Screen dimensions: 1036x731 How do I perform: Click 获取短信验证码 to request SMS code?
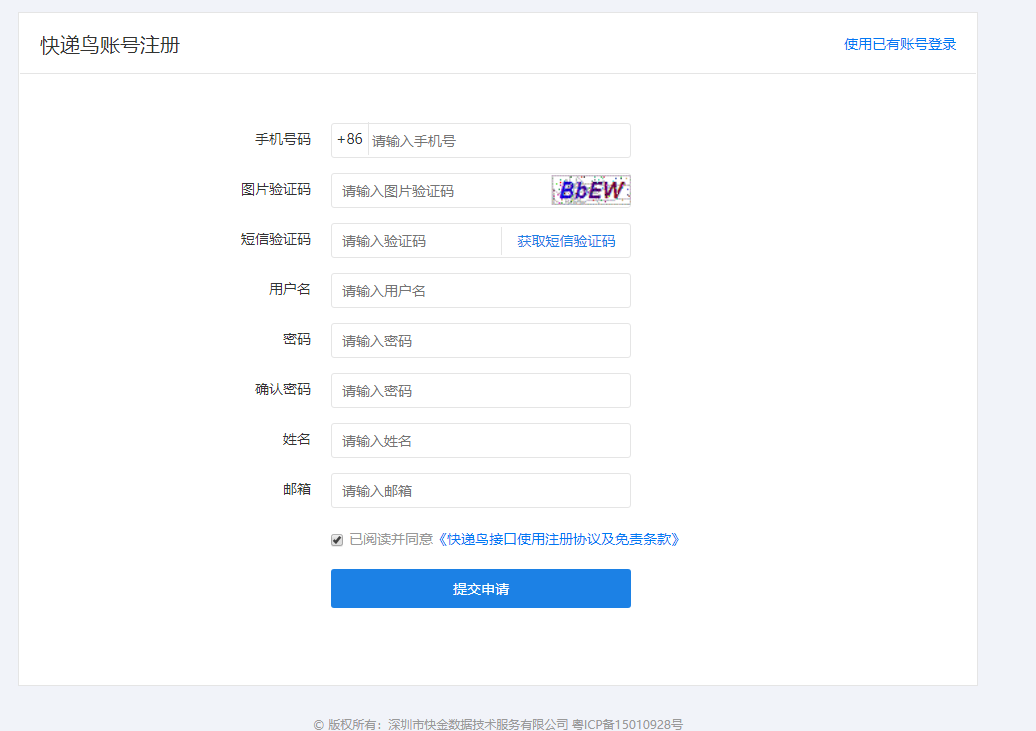coord(566,241)
